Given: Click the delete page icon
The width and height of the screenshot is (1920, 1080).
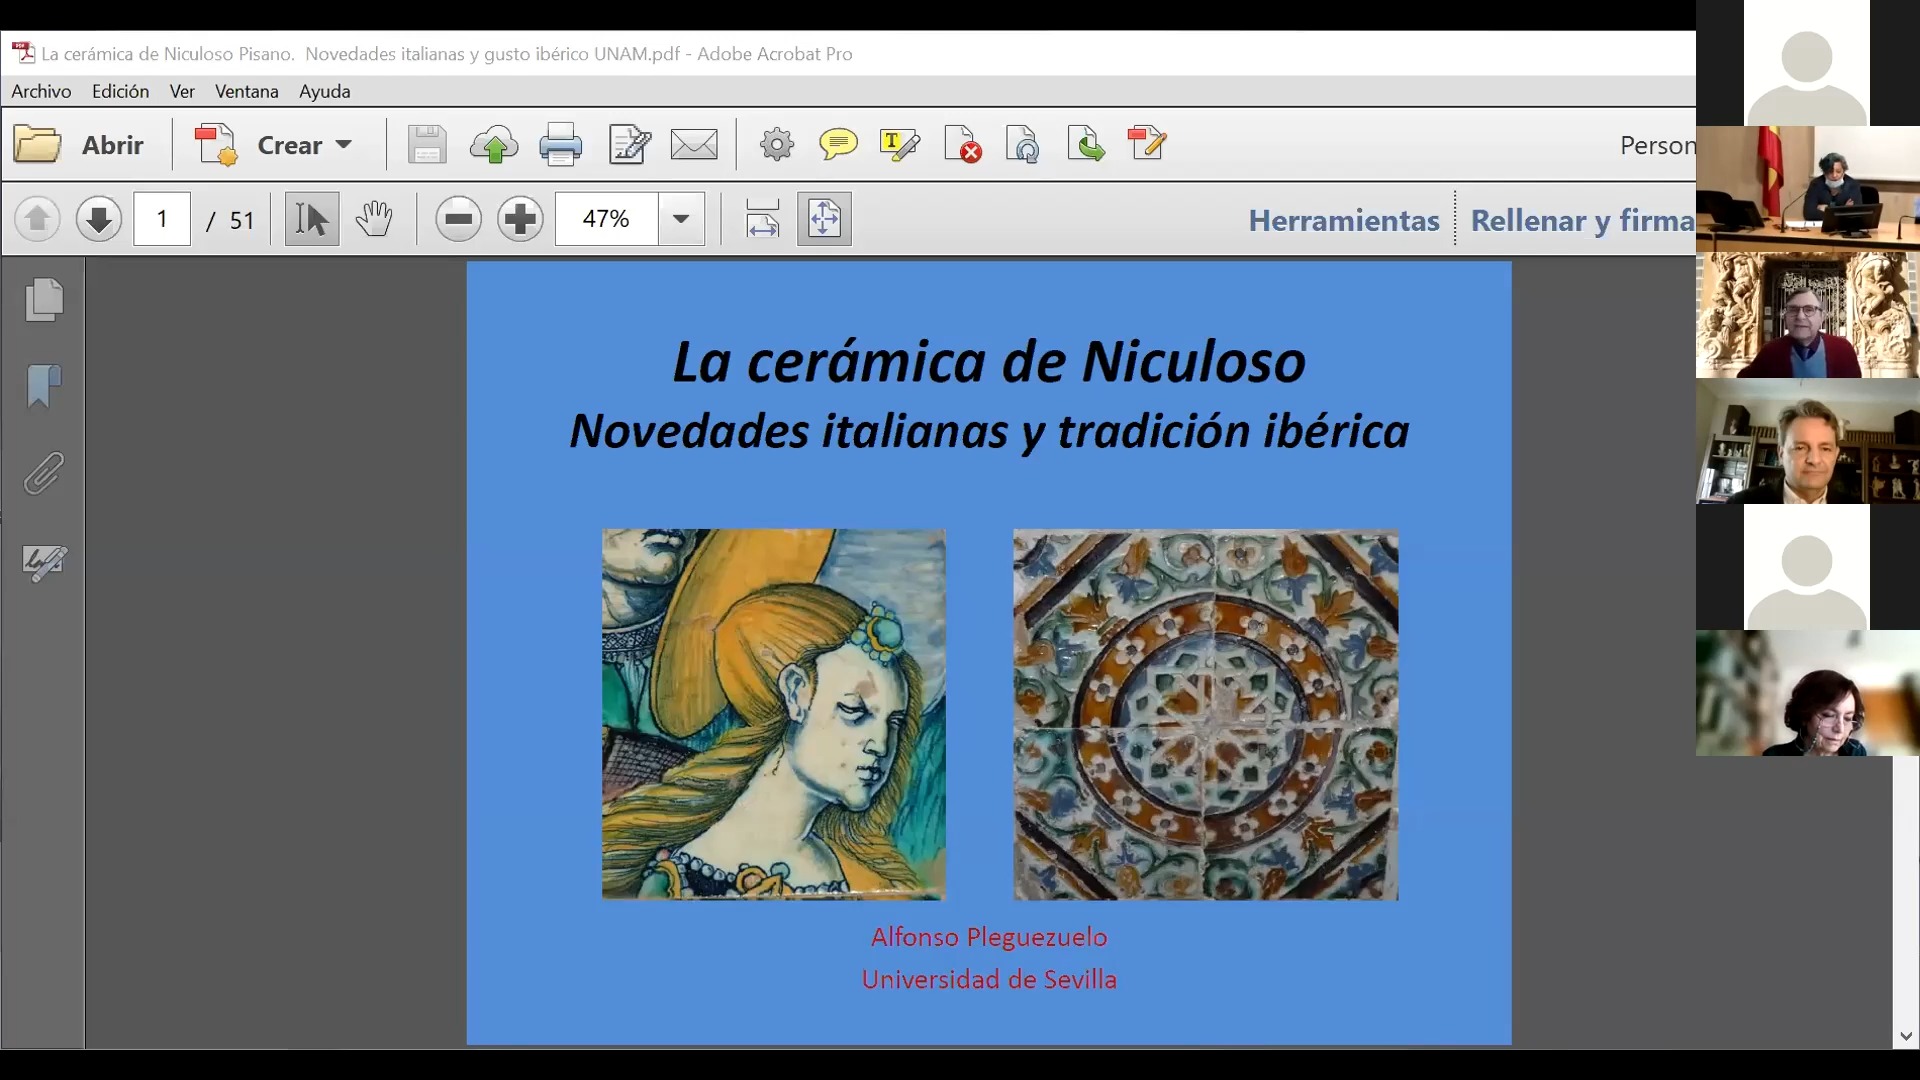Looking at the screenshot, I should pyautogui.click(x=963, y=145).
